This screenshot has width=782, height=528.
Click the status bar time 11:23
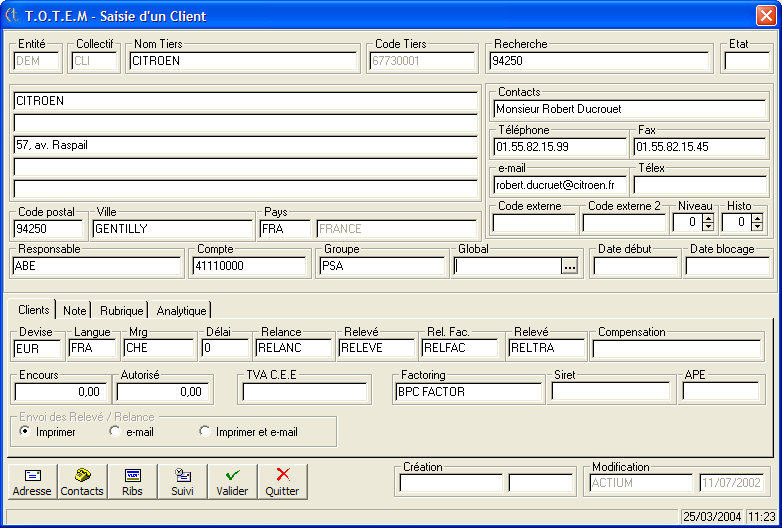pyautogui.click(x=762, y=517)
